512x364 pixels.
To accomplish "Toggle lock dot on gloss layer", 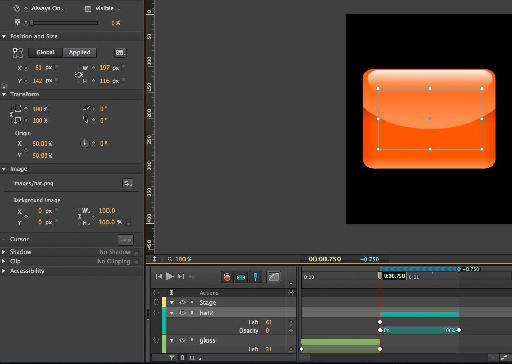I will [x=192, y=340].
